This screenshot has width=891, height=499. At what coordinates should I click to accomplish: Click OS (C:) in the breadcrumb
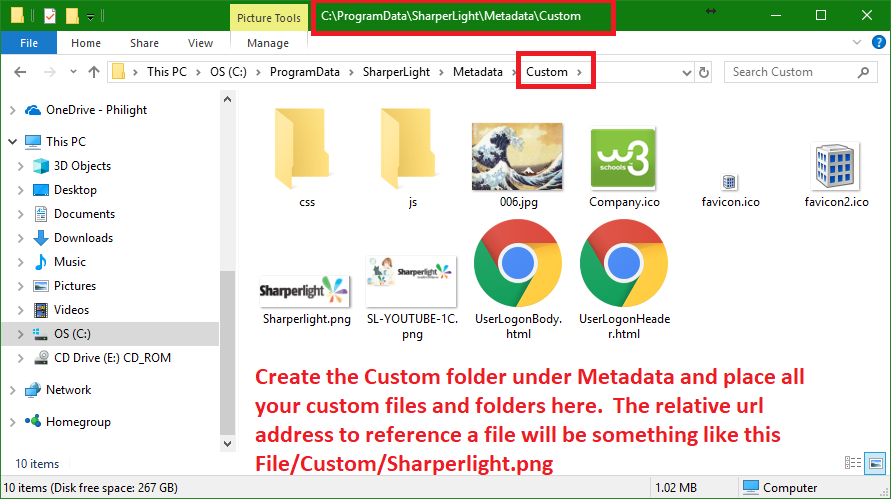(x=228, y=72)
